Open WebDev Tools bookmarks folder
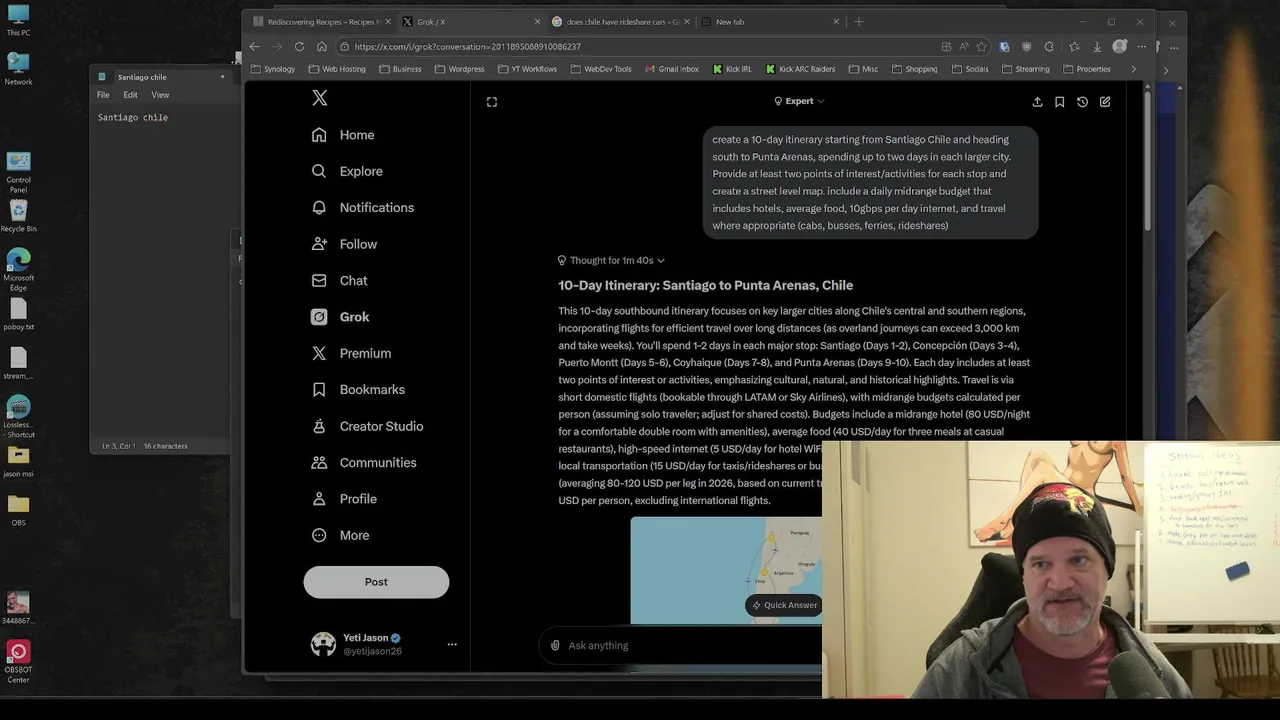Viewport: 1280px width, 720px height. (601, 69)
